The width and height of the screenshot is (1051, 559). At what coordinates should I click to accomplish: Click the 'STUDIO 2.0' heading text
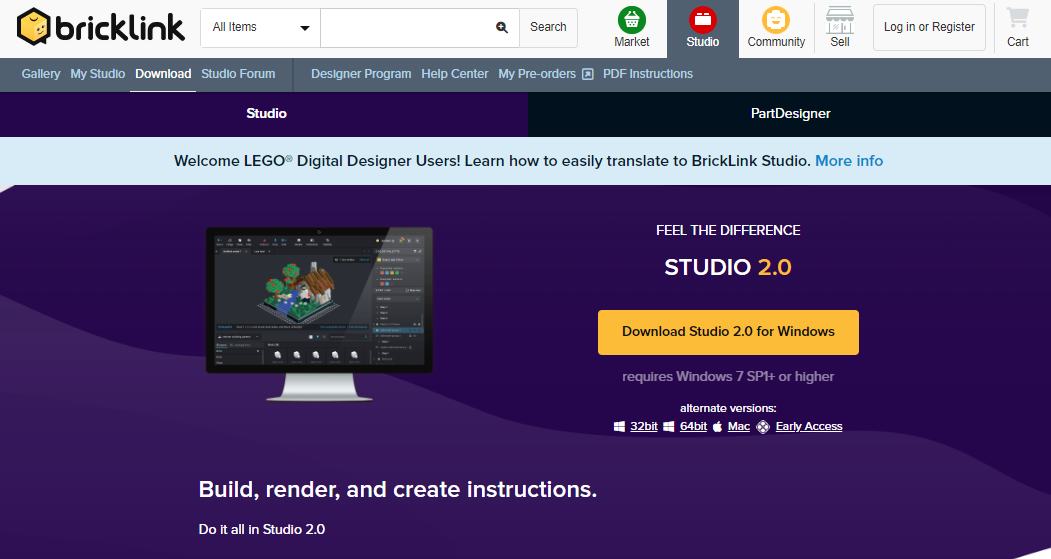pos(728,267)
